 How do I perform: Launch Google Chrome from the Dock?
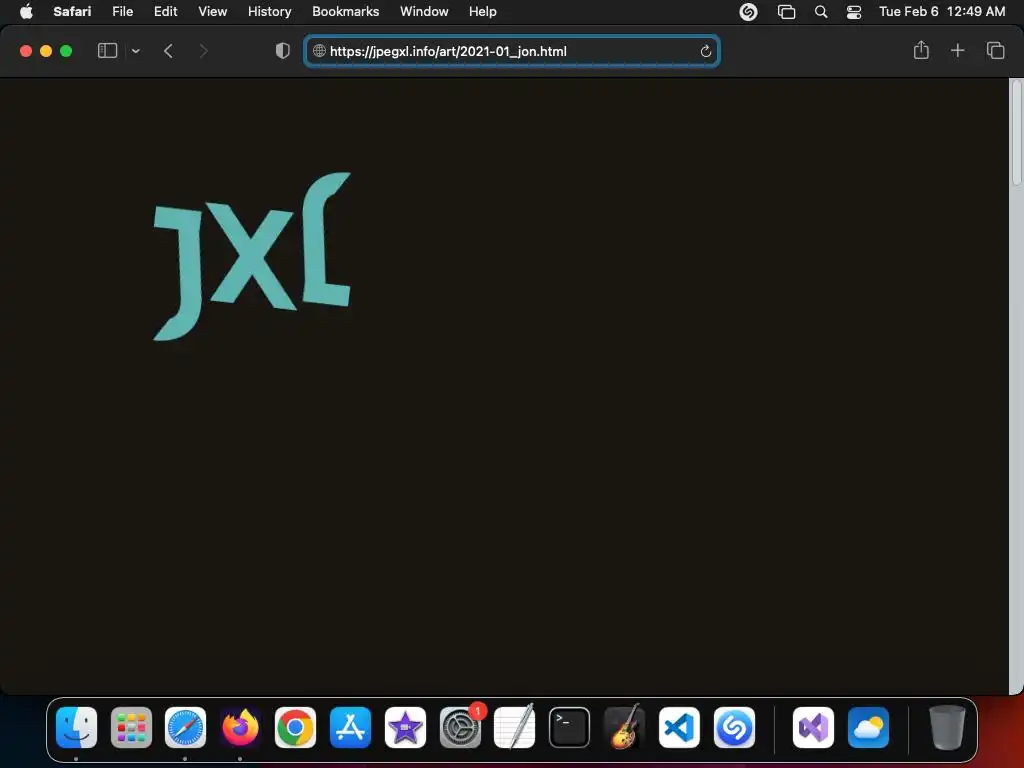[x=295, y=727]
